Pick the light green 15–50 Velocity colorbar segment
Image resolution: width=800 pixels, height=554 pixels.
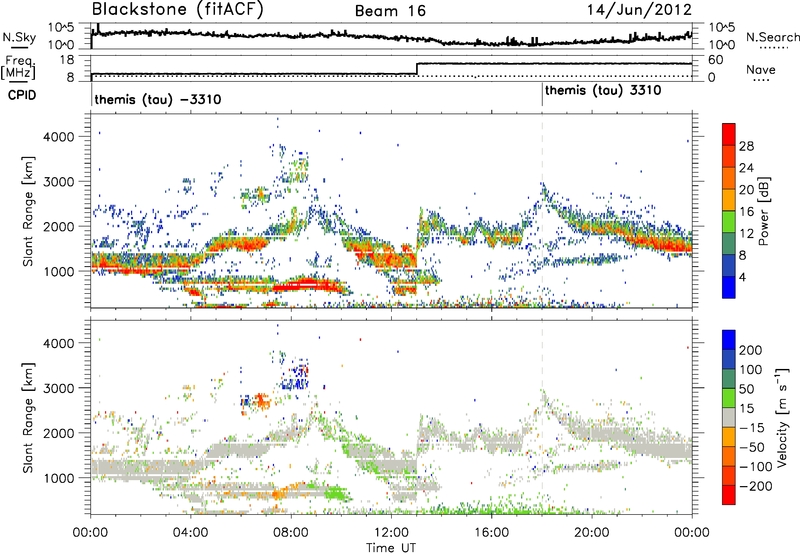pos(729,398)
